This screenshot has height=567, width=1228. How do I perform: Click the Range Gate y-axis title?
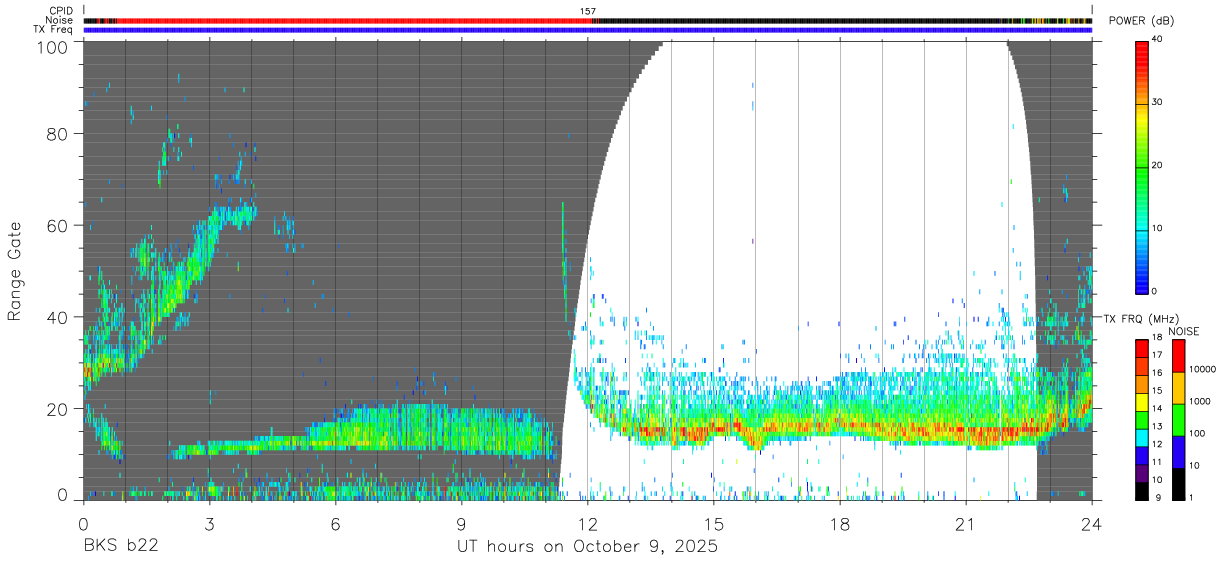[15, 271]
